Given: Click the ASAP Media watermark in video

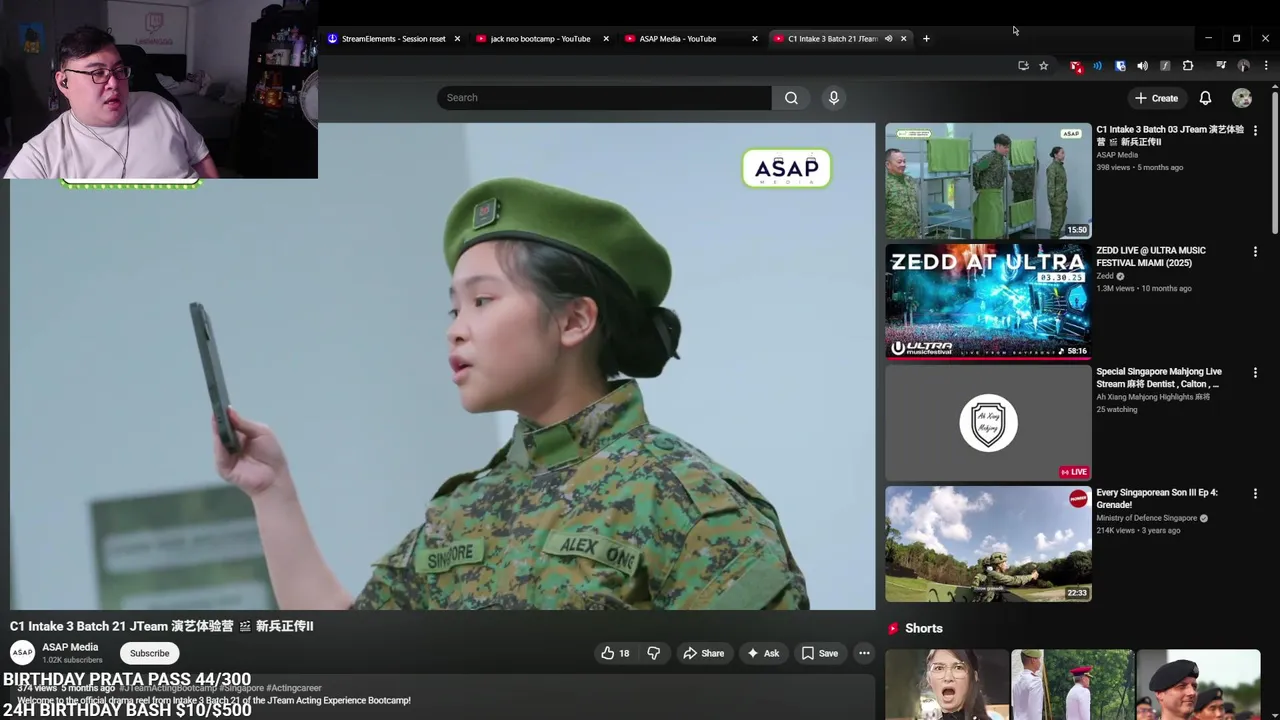Looking at the screenshot, I should point(787,168).
